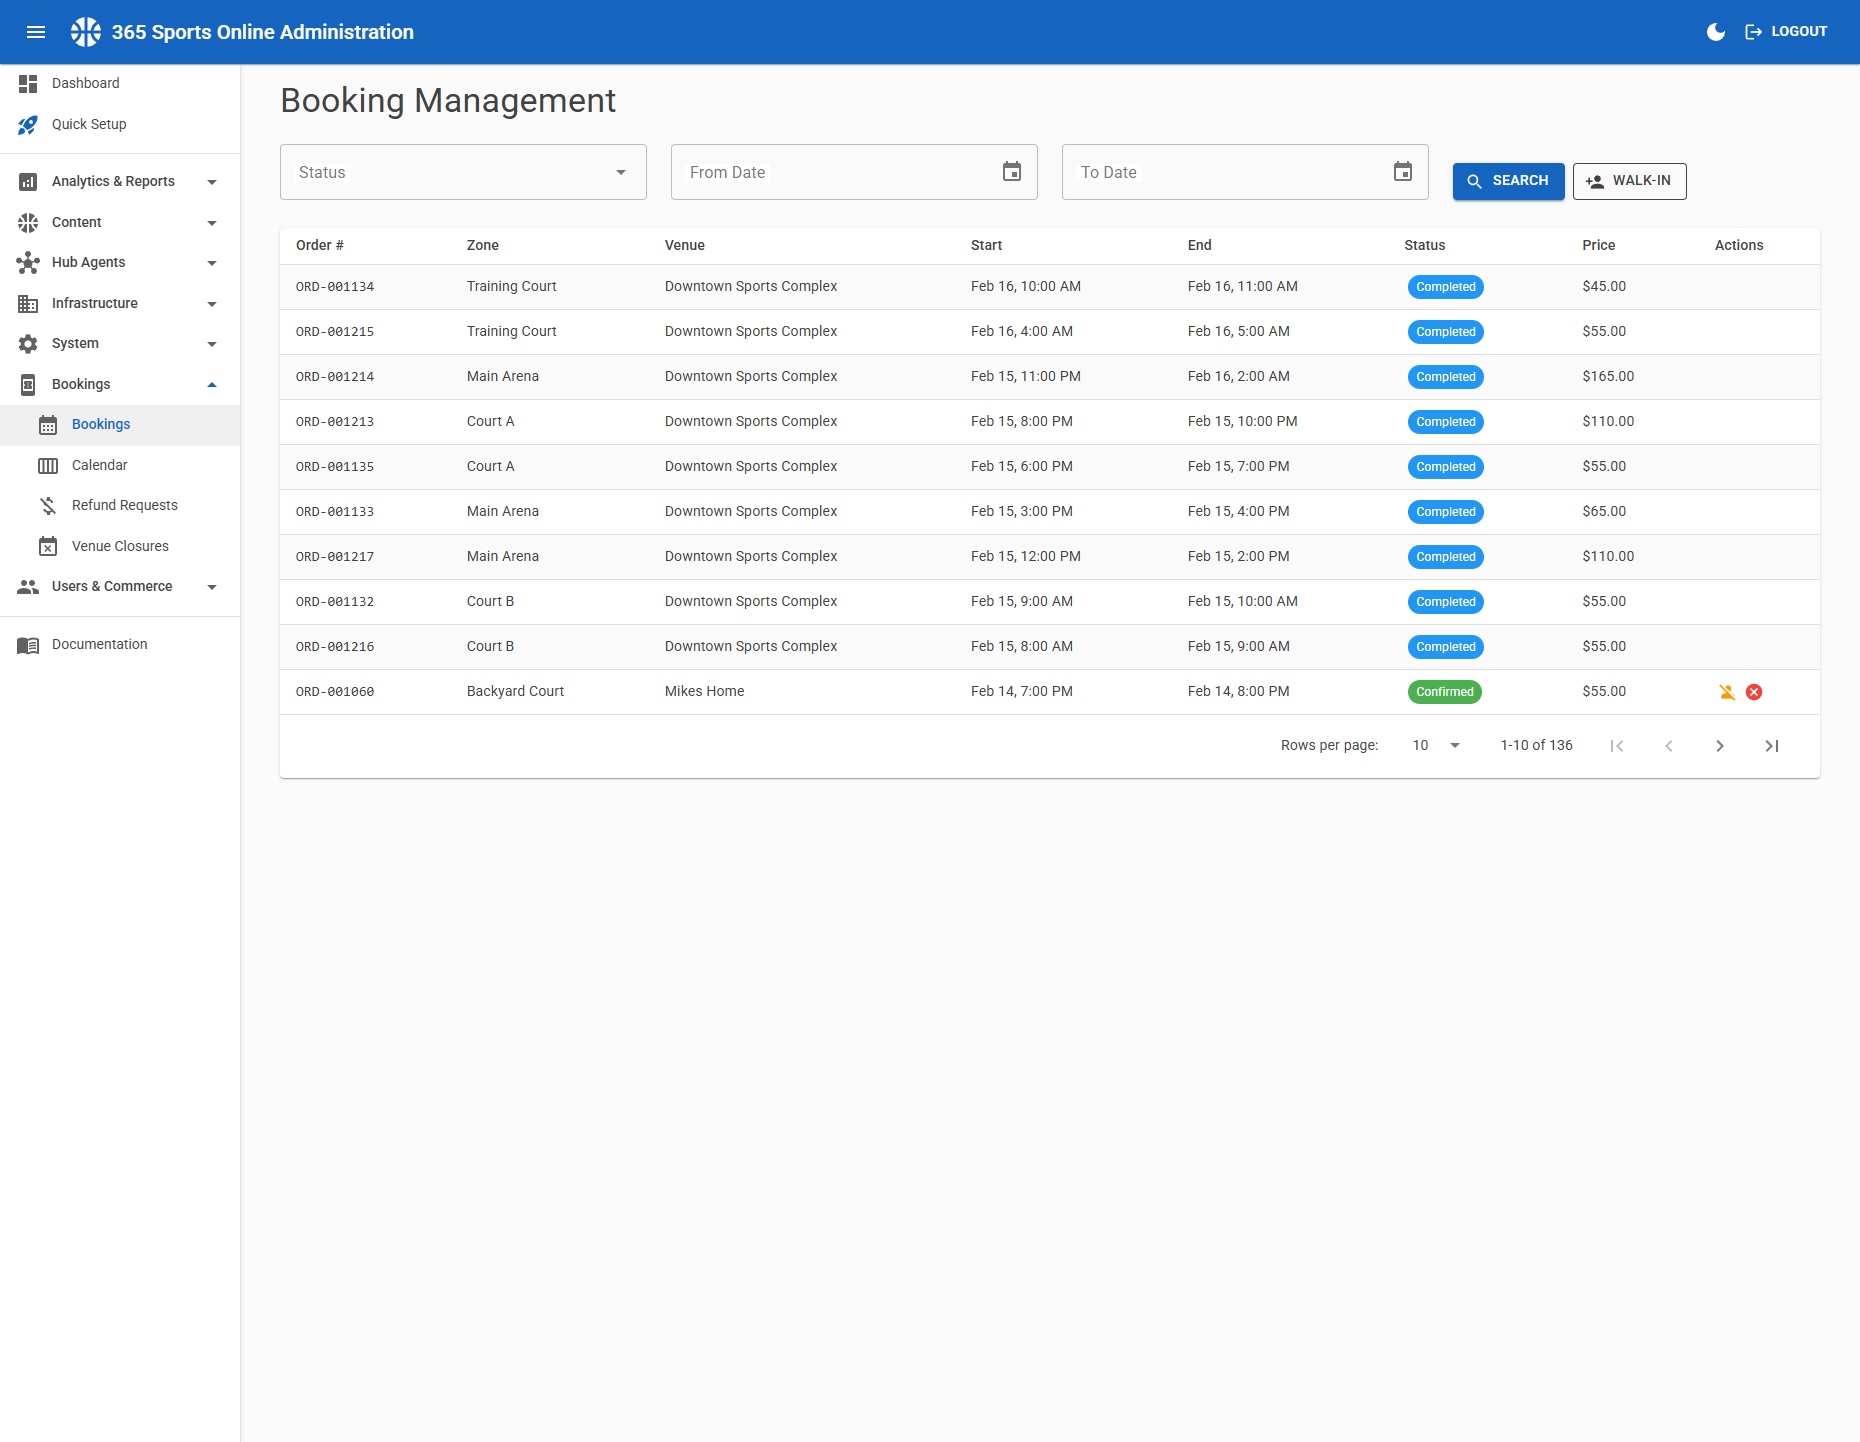The height and width of the screenshot is (1442, 1860).
Task: Click the Hub Agents network icon
Action: coord(28,263)
